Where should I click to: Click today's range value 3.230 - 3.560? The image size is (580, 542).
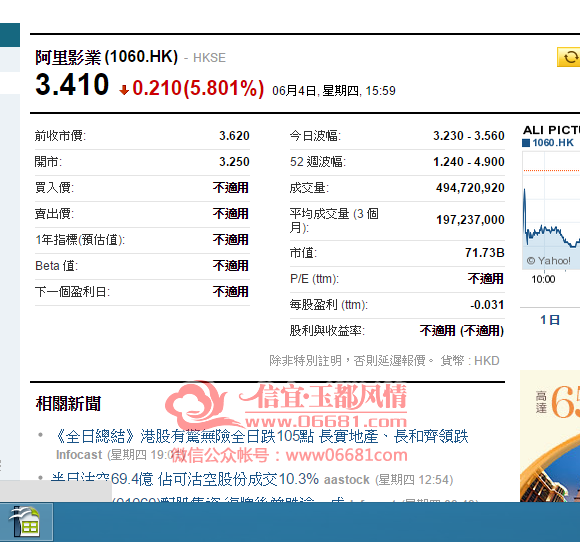tap(469, 136)
